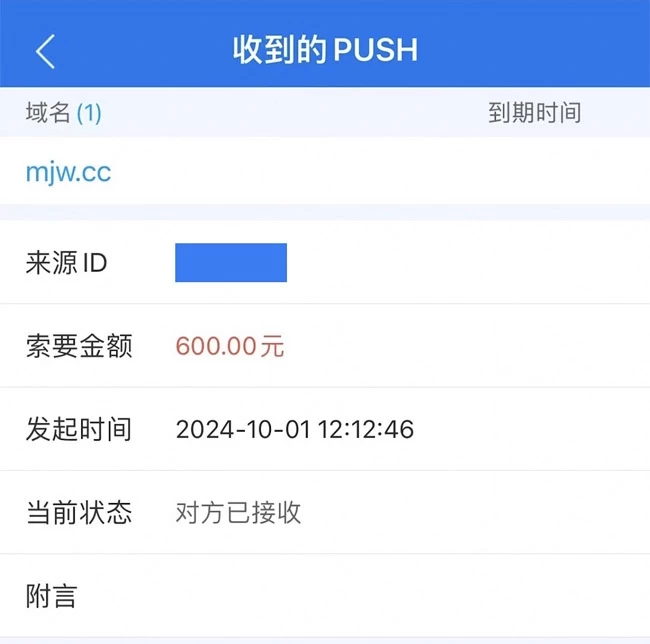Image resolution: width=650 pixels, height=644 pixels.
Task: Tap the back arrow icon
Action: click(45, 51)
